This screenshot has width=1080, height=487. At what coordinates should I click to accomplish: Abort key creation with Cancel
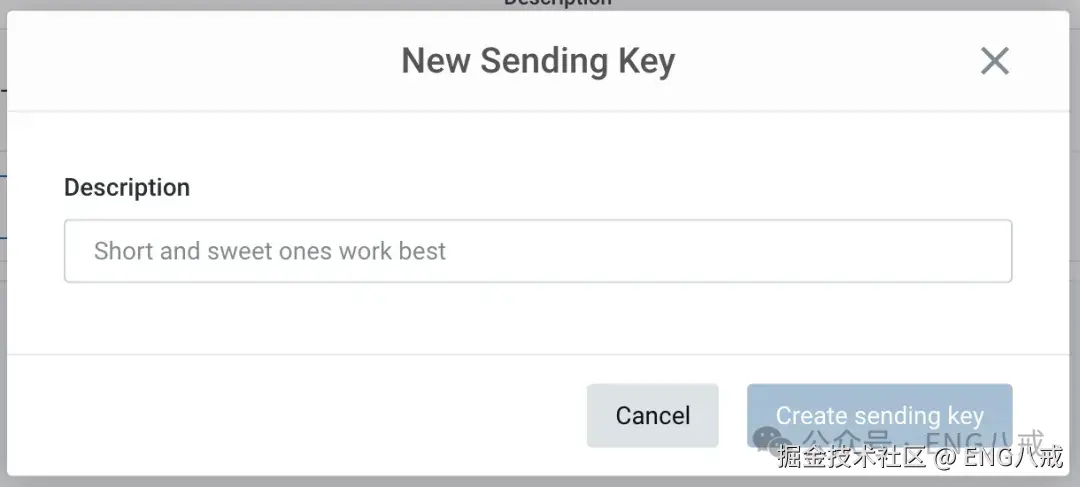(x=652, y=416)
